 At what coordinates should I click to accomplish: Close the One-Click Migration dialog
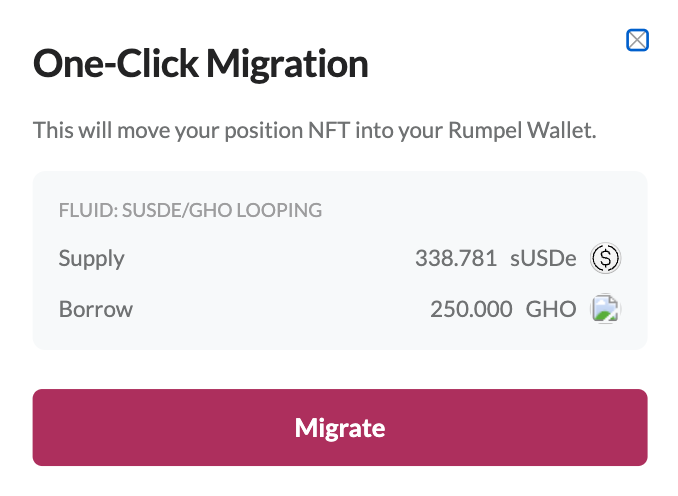coord(637,40)
